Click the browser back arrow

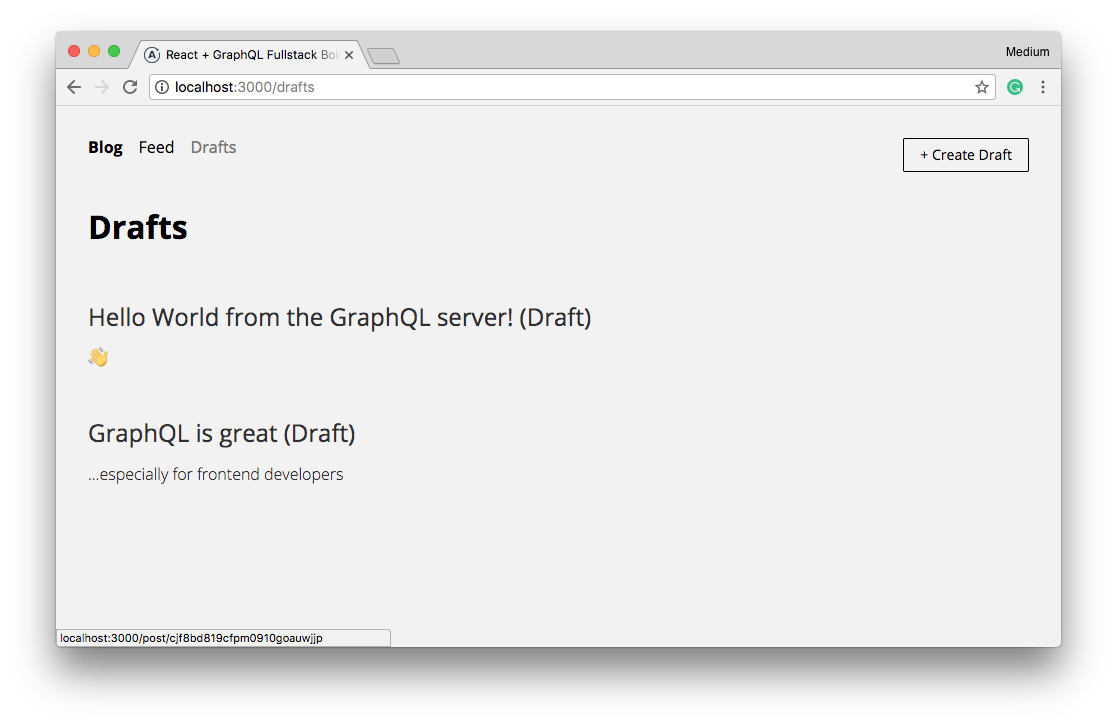(x=74, y=87)
